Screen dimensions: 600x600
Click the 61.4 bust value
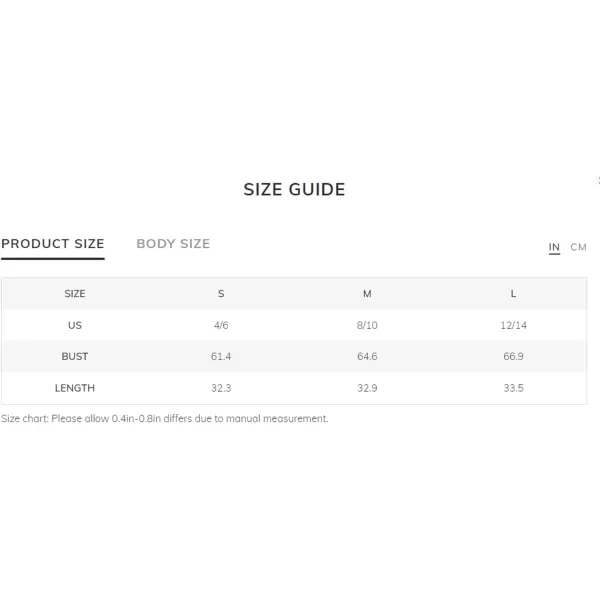pyautogui.click(x=221, y=357)
